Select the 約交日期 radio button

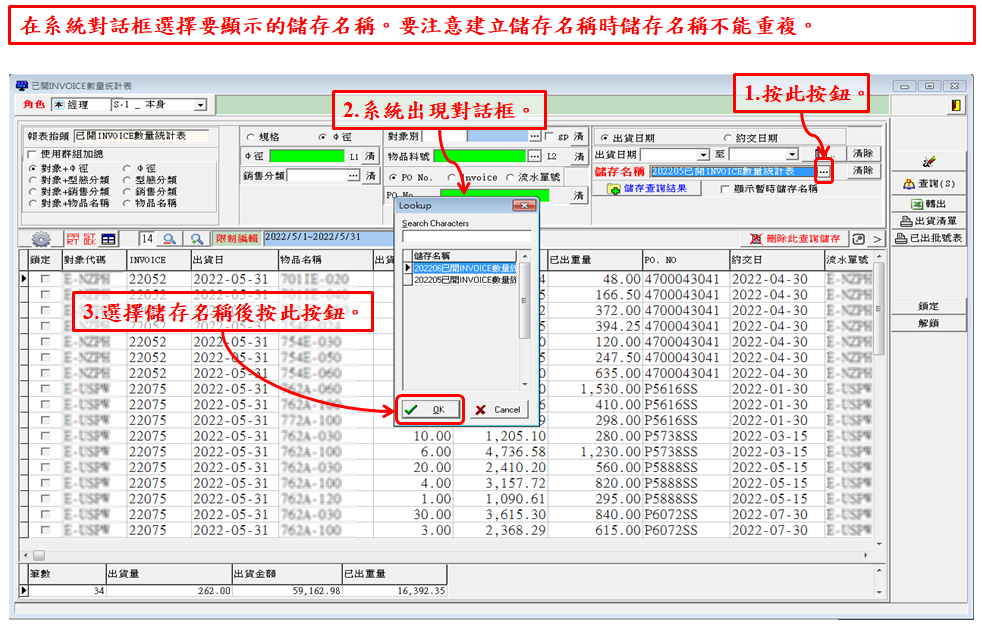point(727,138)
